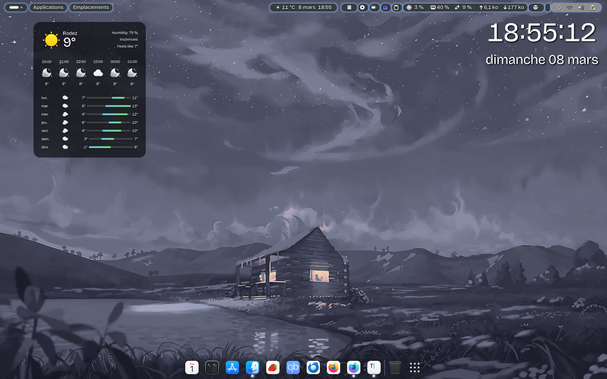Open the Finder-style file manager in the dock
607x379 pixels.
pyautogui.click(x=252, y=367)
